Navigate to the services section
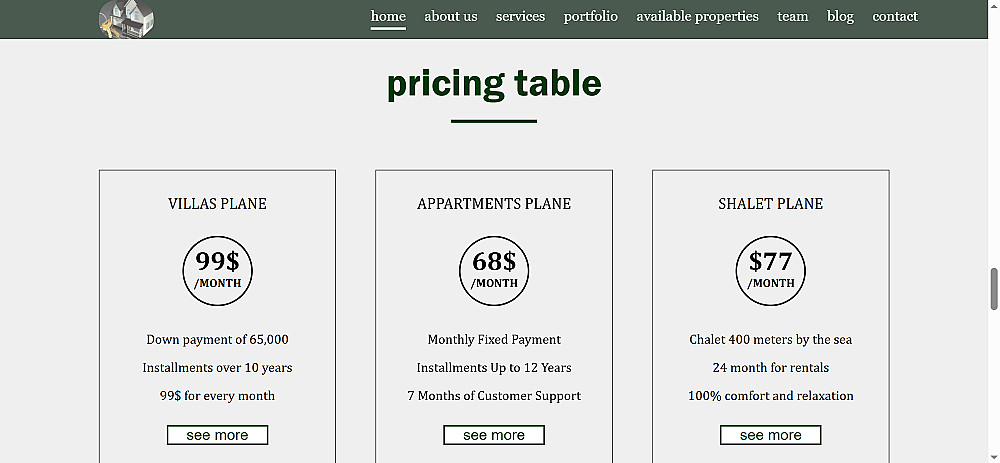This screenshot has width=1000, height=463. click(x=520, y=16)
